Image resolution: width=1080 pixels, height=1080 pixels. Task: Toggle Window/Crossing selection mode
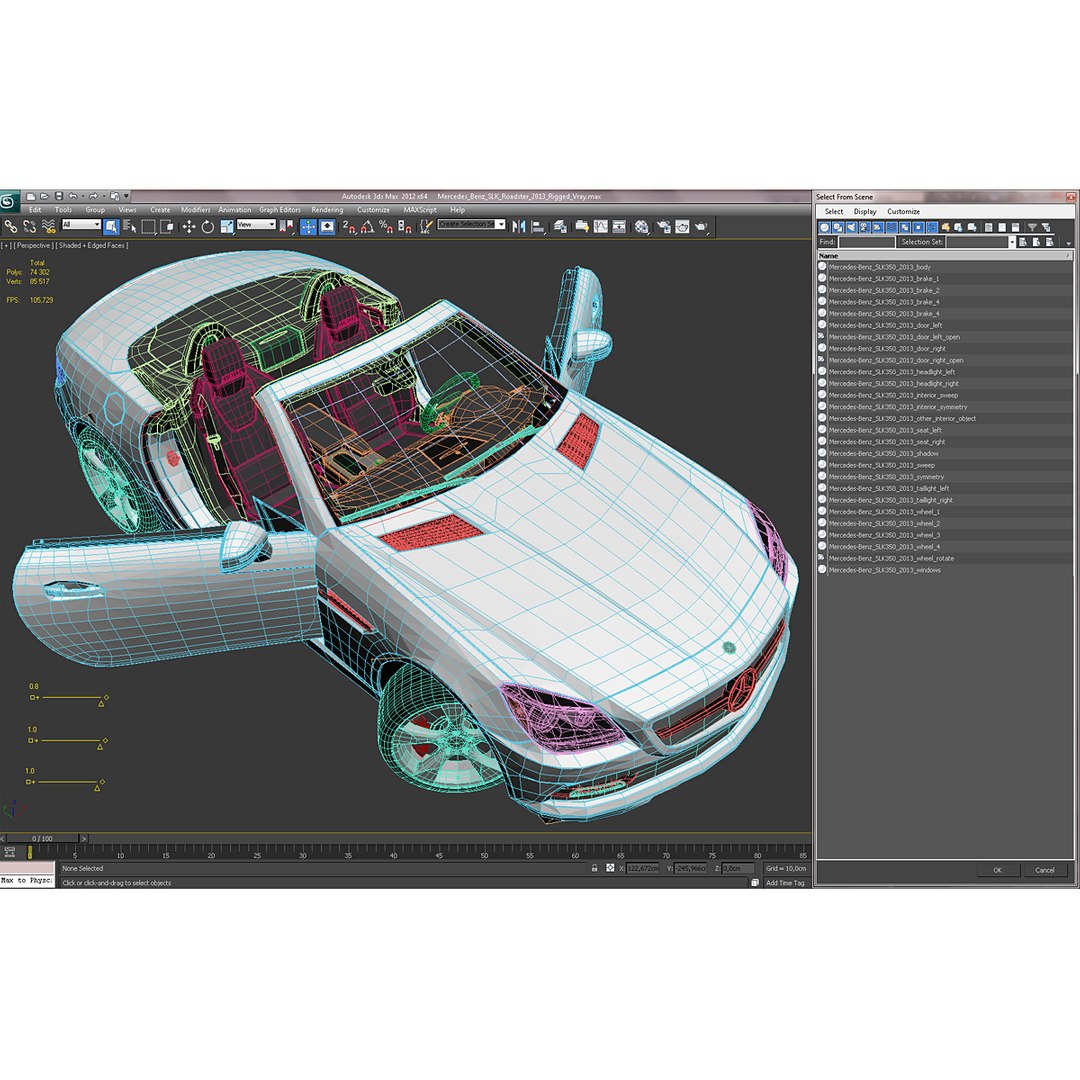(167, 226)
